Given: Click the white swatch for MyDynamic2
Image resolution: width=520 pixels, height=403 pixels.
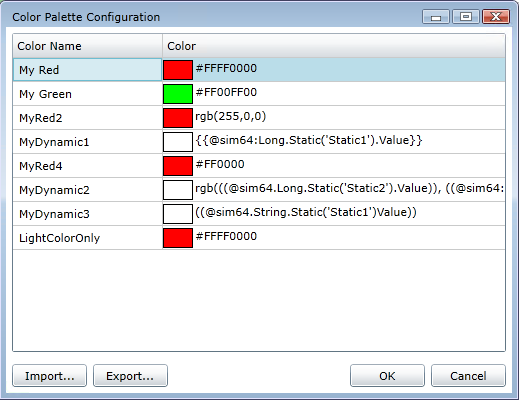Looking at the screenshot, I should pos(178,190).
